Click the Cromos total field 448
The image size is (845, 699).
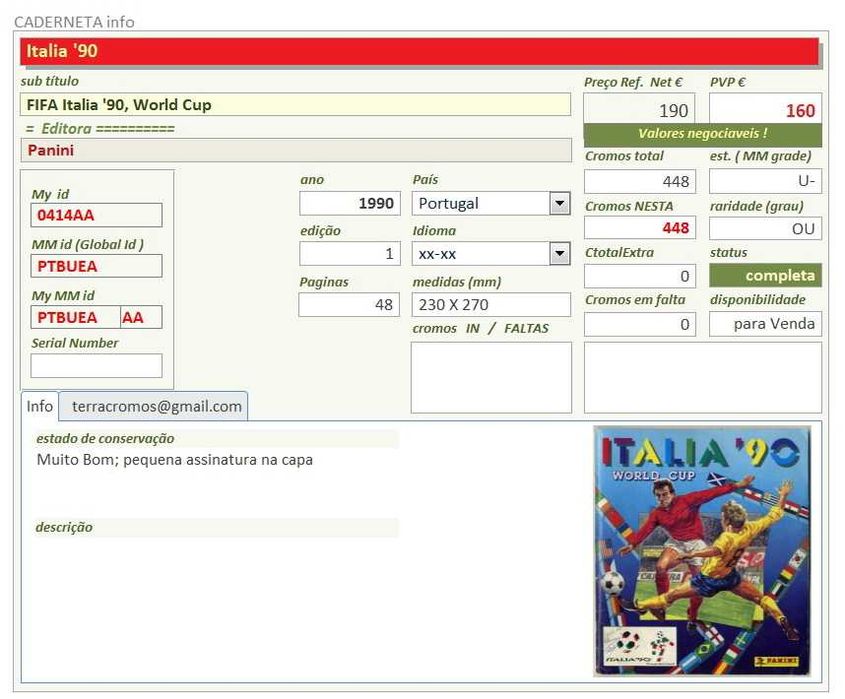click(x=640, y=181)
